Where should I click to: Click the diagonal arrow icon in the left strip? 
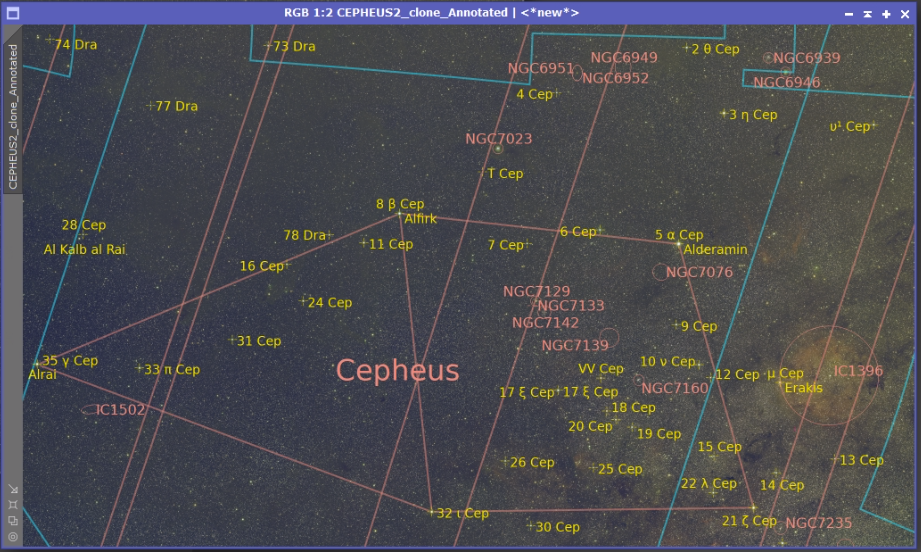pos(13,489)
